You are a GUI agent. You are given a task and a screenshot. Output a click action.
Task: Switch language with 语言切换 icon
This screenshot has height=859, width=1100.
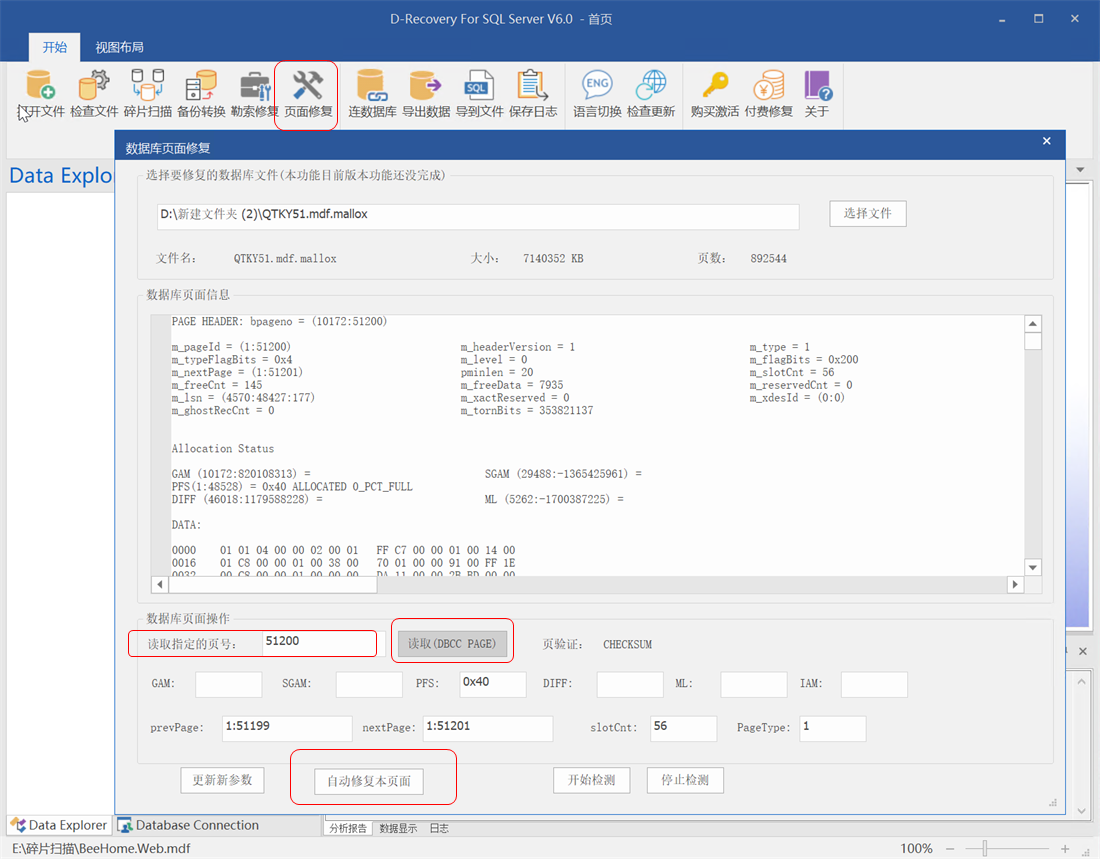pyautogui.click(x=597, y=94)
